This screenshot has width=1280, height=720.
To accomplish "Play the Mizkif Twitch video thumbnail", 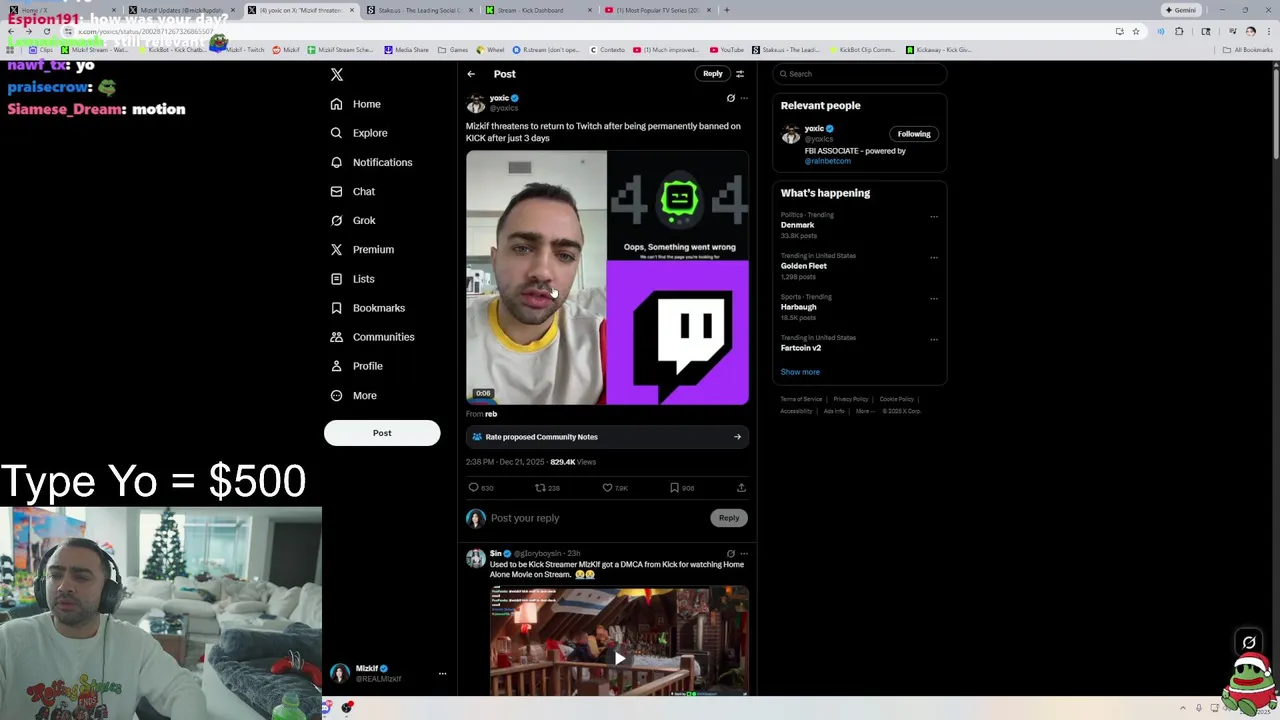I will coord(607,278).
